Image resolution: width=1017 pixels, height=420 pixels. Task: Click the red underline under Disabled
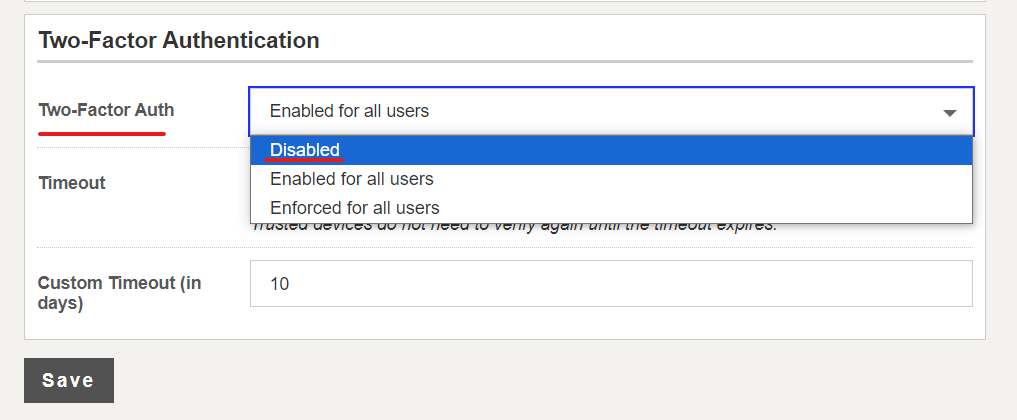(x=305, y=158)
